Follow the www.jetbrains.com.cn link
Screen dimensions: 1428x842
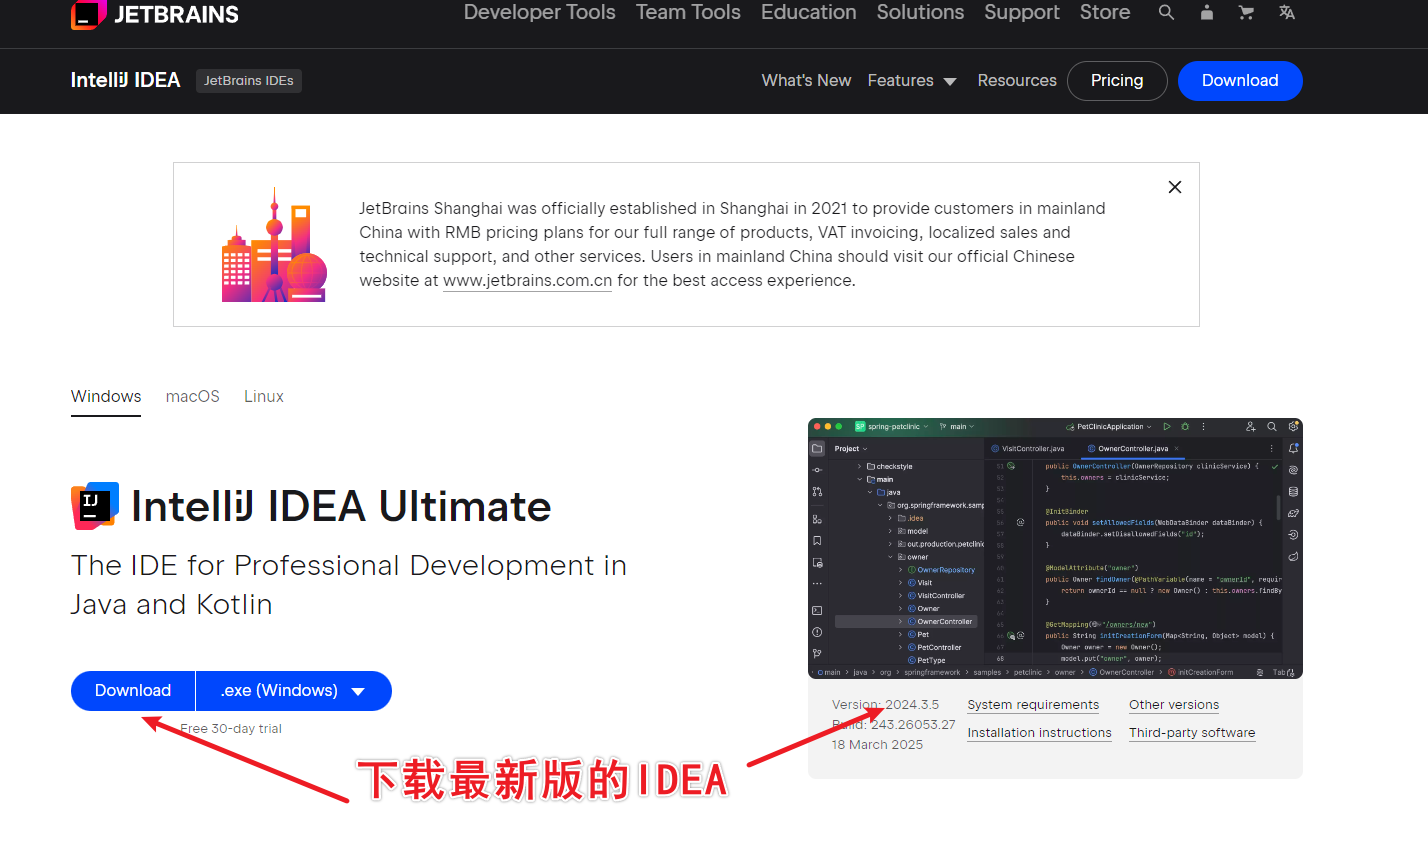(527, 281)
